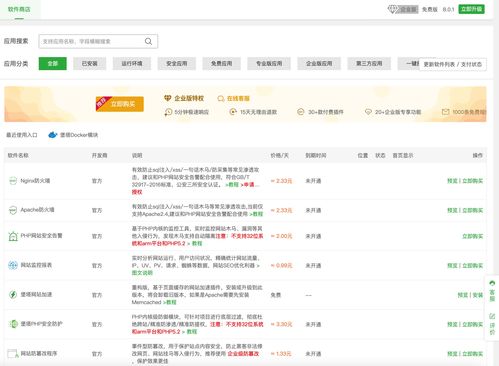
Task: Click the 8.0.1 version number
Action: pos(448,9)
